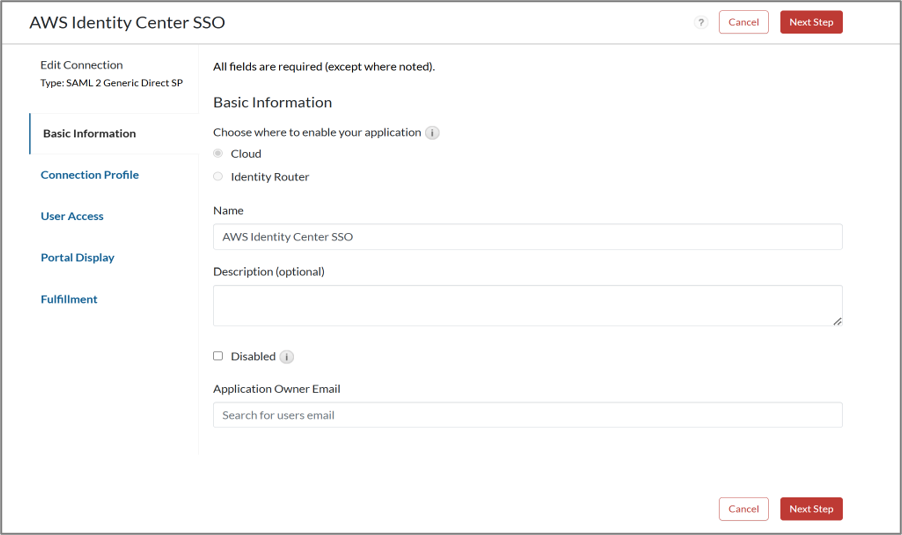902x535 pixels.
Task: Click the 'Basic Information' section heading
Action: 273,102
